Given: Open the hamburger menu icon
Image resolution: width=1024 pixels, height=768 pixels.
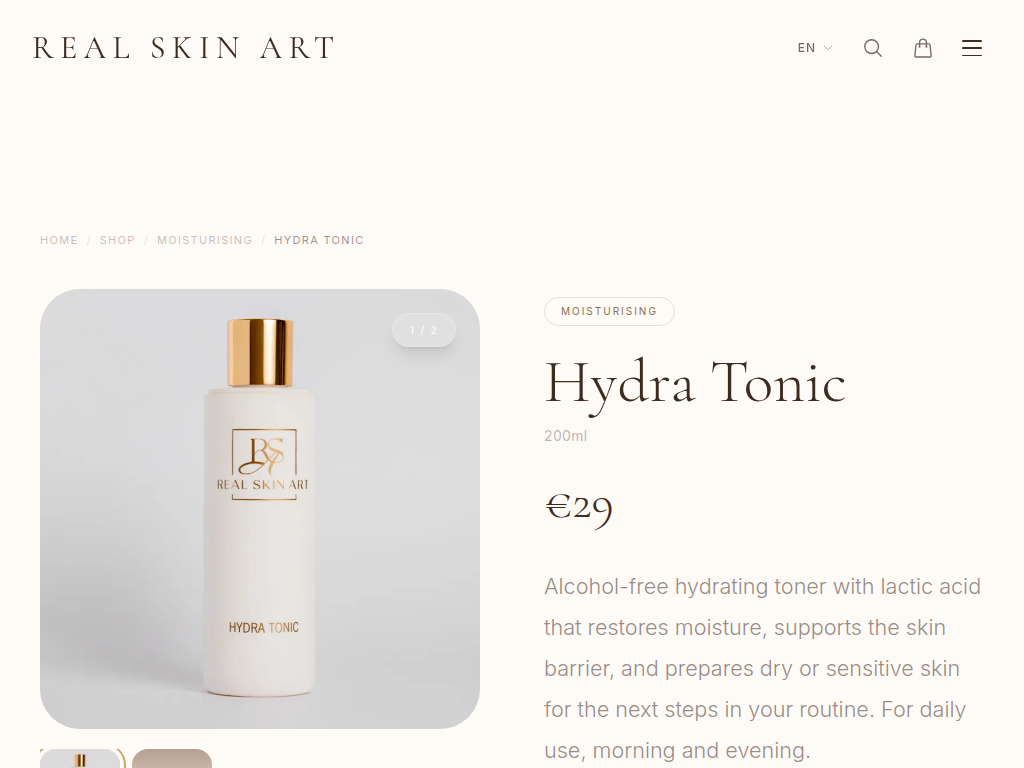Looking at the screenshot, I should [972, 48].
